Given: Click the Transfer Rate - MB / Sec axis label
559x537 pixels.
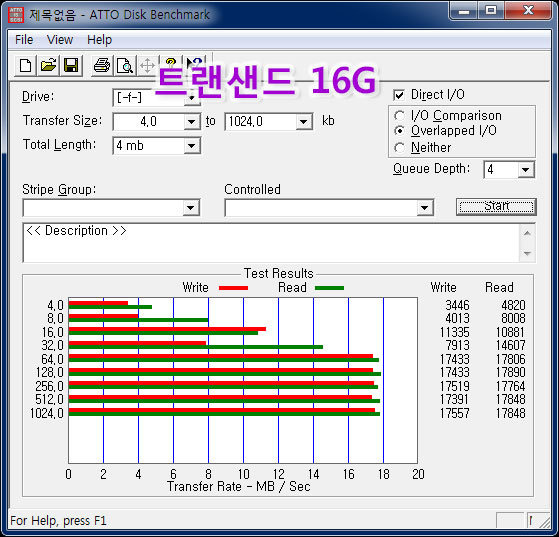Looking at the screenshot, I should 239,486.
